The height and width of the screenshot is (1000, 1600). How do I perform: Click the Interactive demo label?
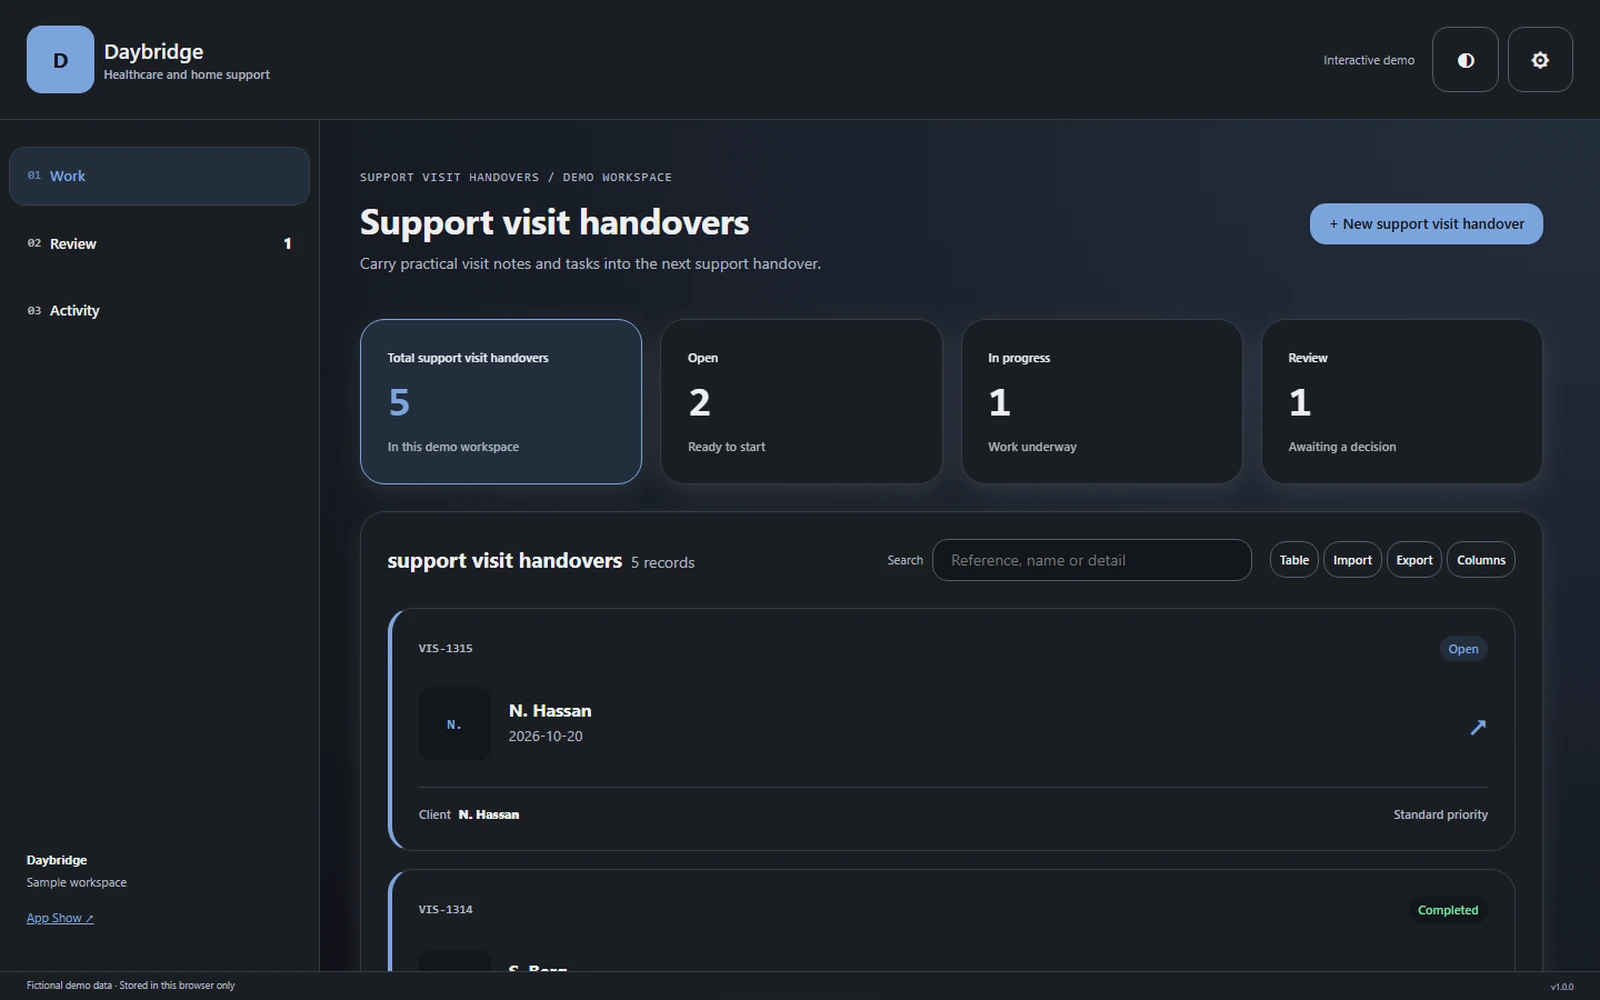[1368, 60]
